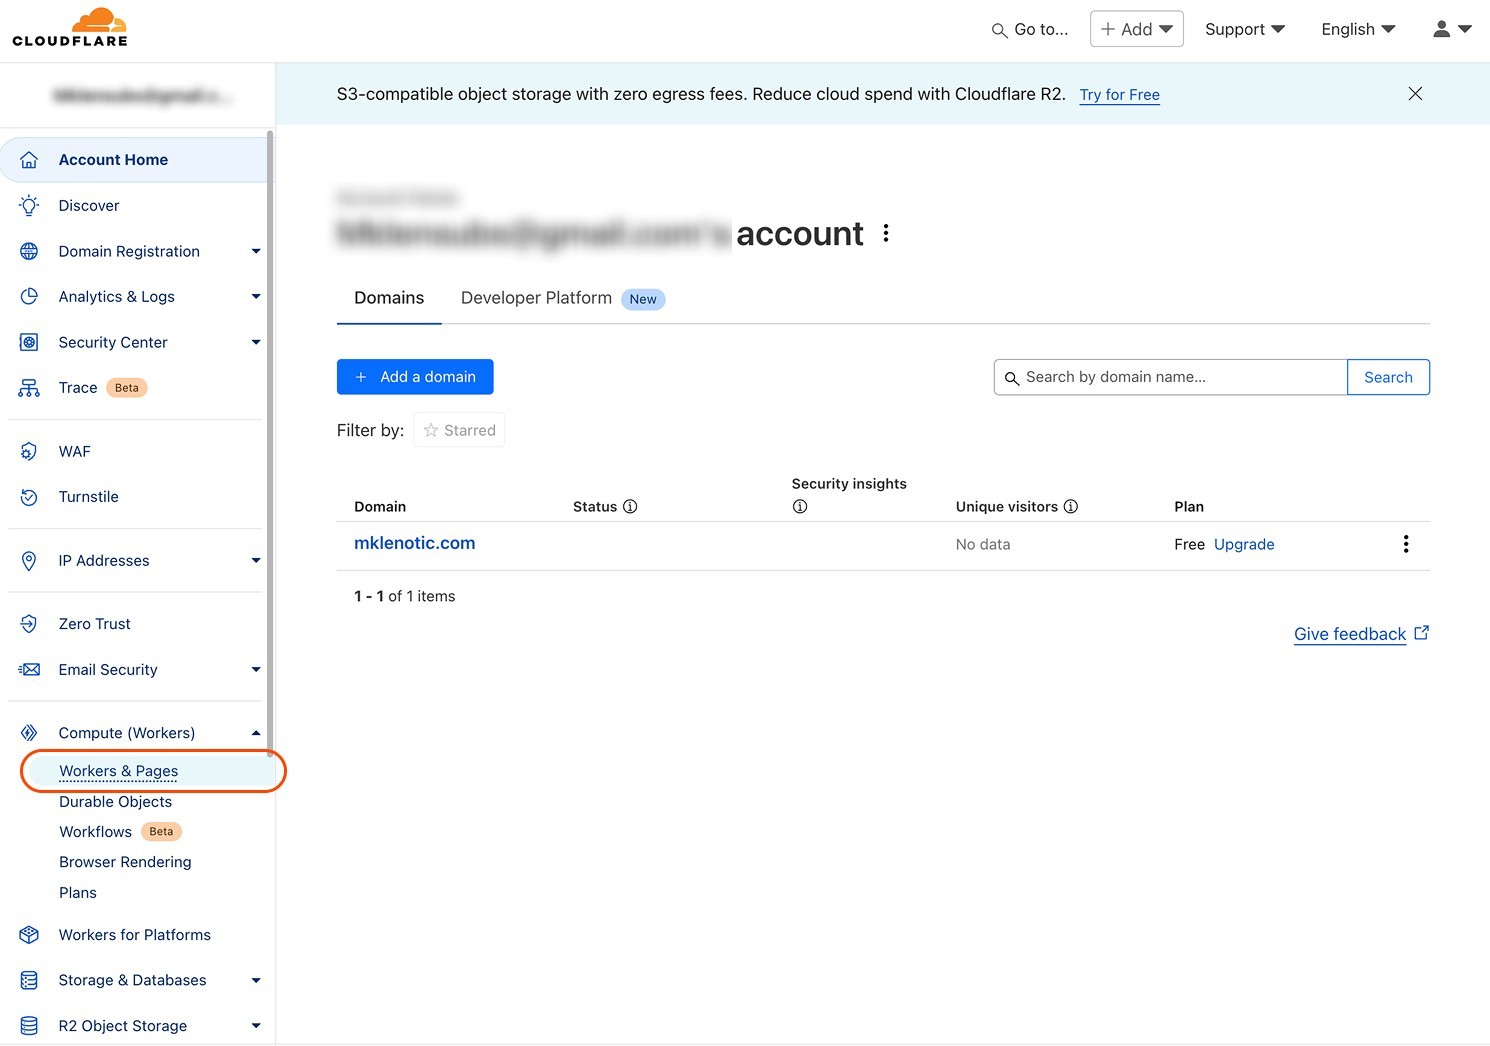Open the English language dropdown

pyautogui.click(x=1358, y=29)
